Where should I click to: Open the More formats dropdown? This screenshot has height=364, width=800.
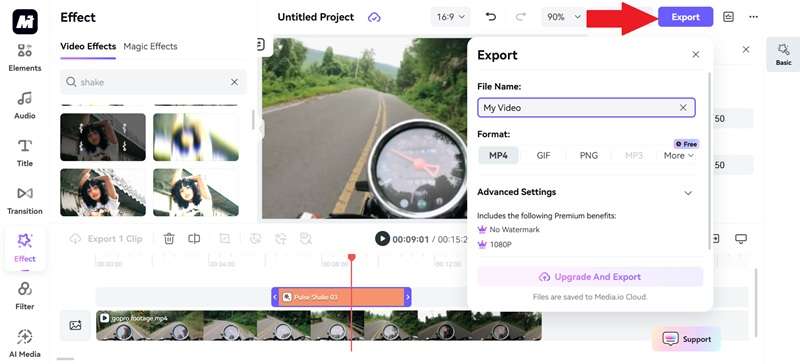(679, 156)
